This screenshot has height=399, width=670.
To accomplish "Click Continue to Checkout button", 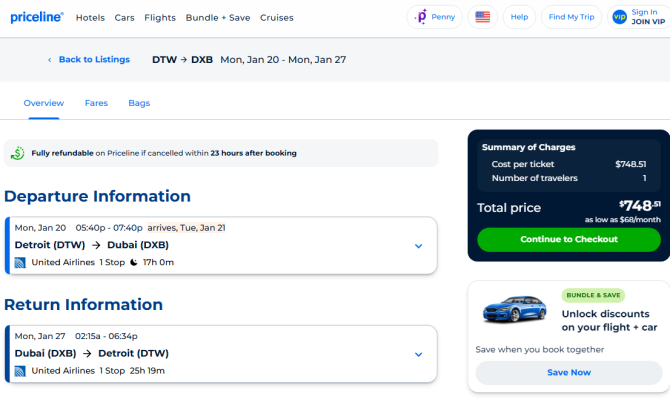I will [x=569, y=239].
